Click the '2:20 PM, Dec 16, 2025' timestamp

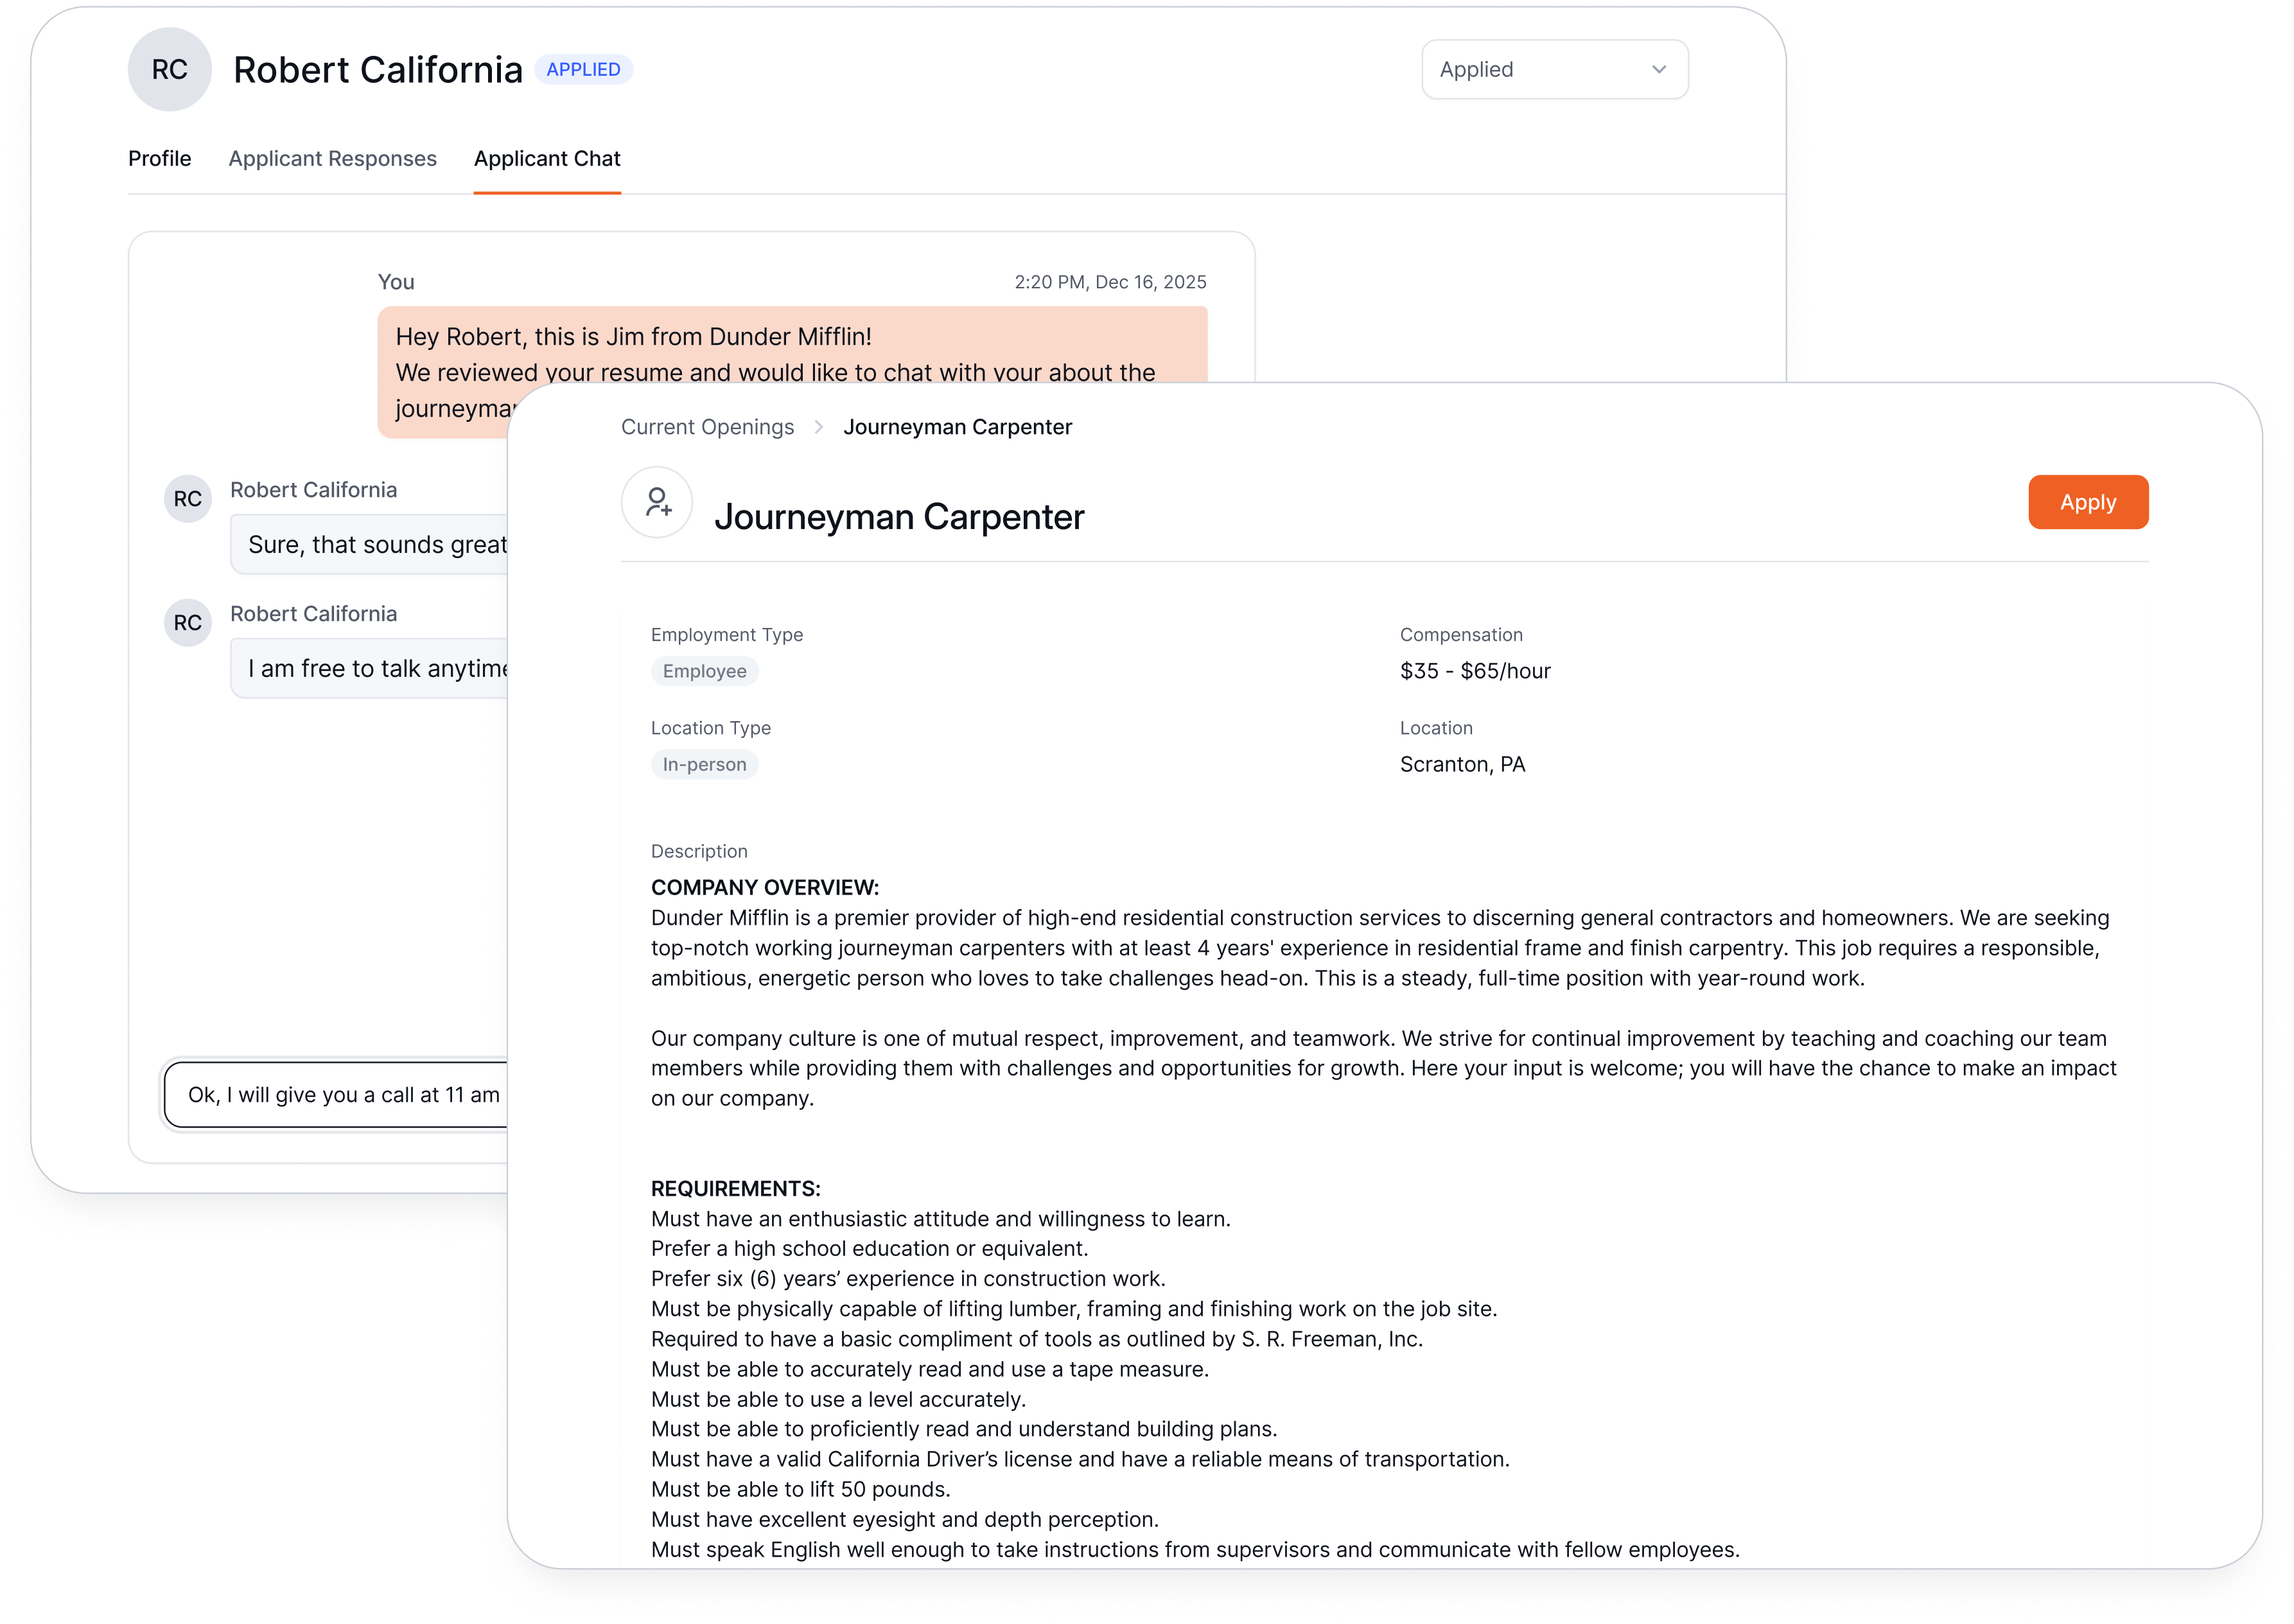tap(1110, 282)
